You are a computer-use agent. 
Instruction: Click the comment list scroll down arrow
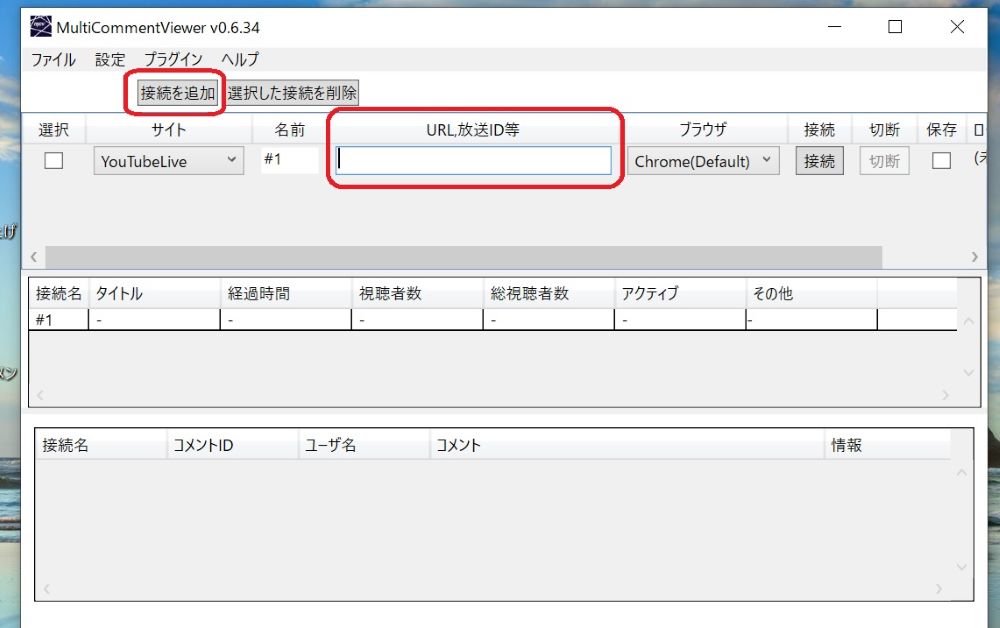point(962,567)
